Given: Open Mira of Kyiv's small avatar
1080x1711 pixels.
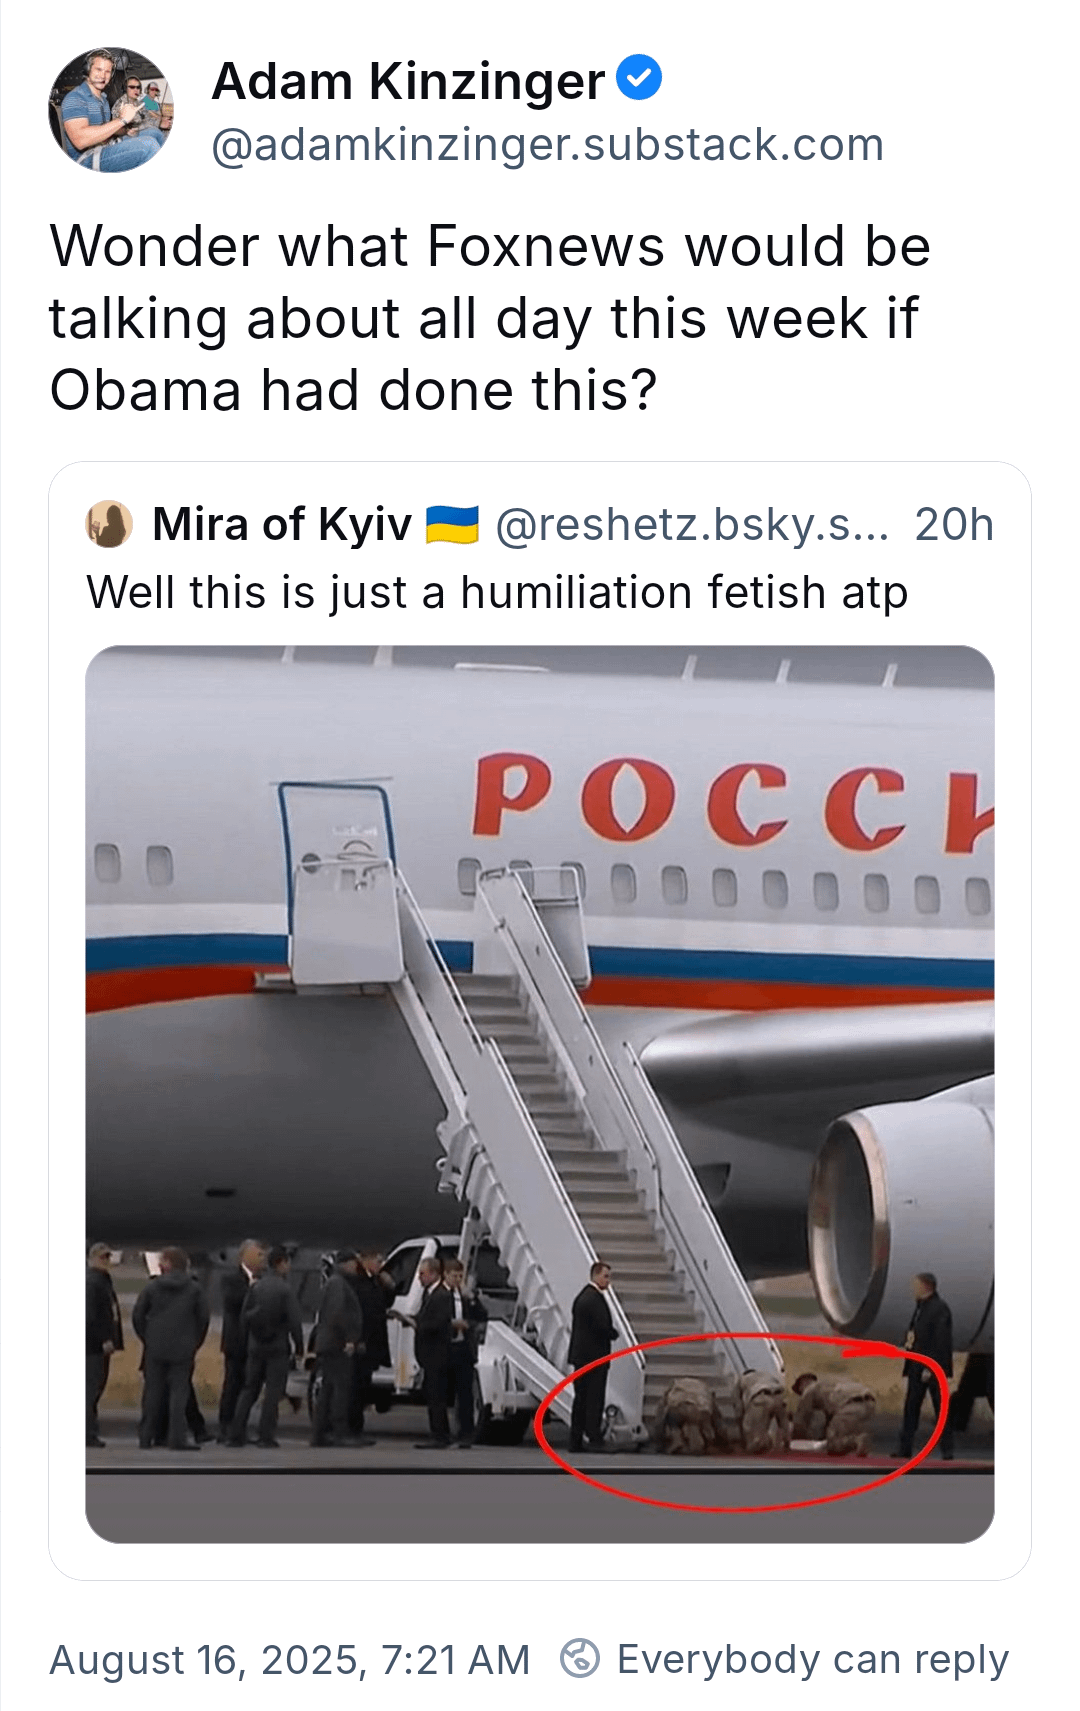Looking at the screenshot, I should click(109, 524).
